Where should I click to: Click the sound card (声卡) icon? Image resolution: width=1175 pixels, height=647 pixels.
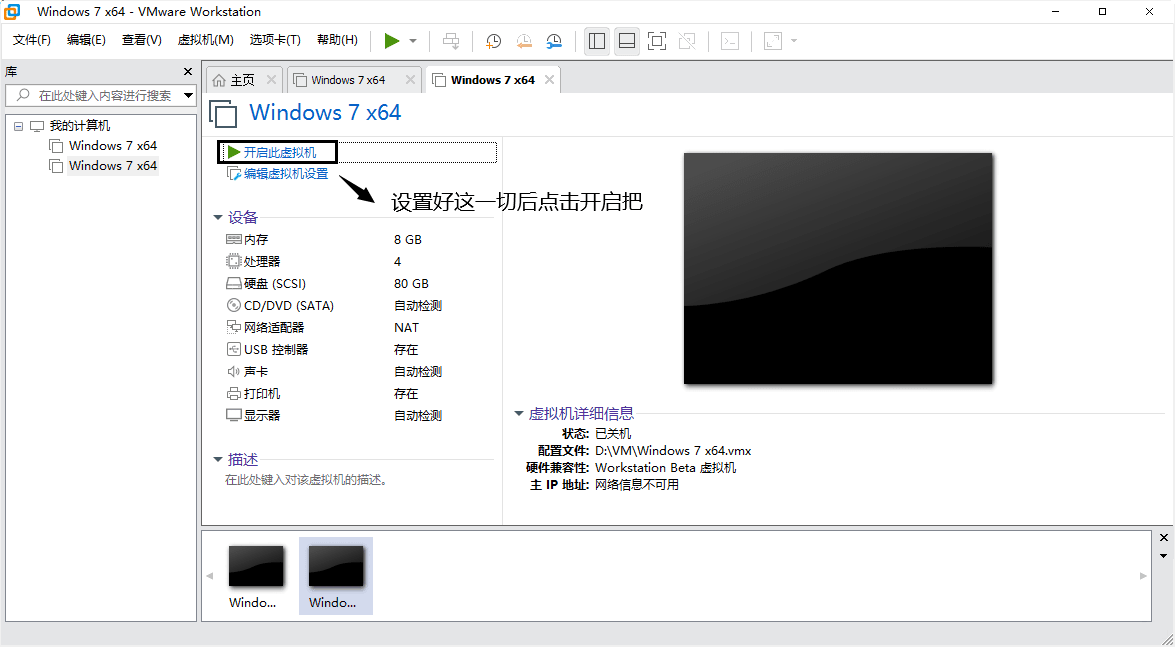coord(234,371)
